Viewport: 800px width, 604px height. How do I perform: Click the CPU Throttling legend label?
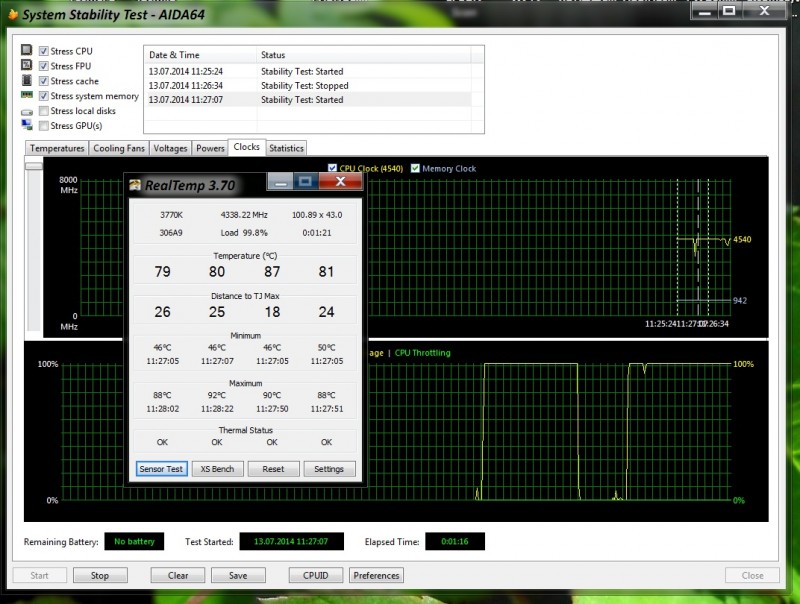pos(422,353)
